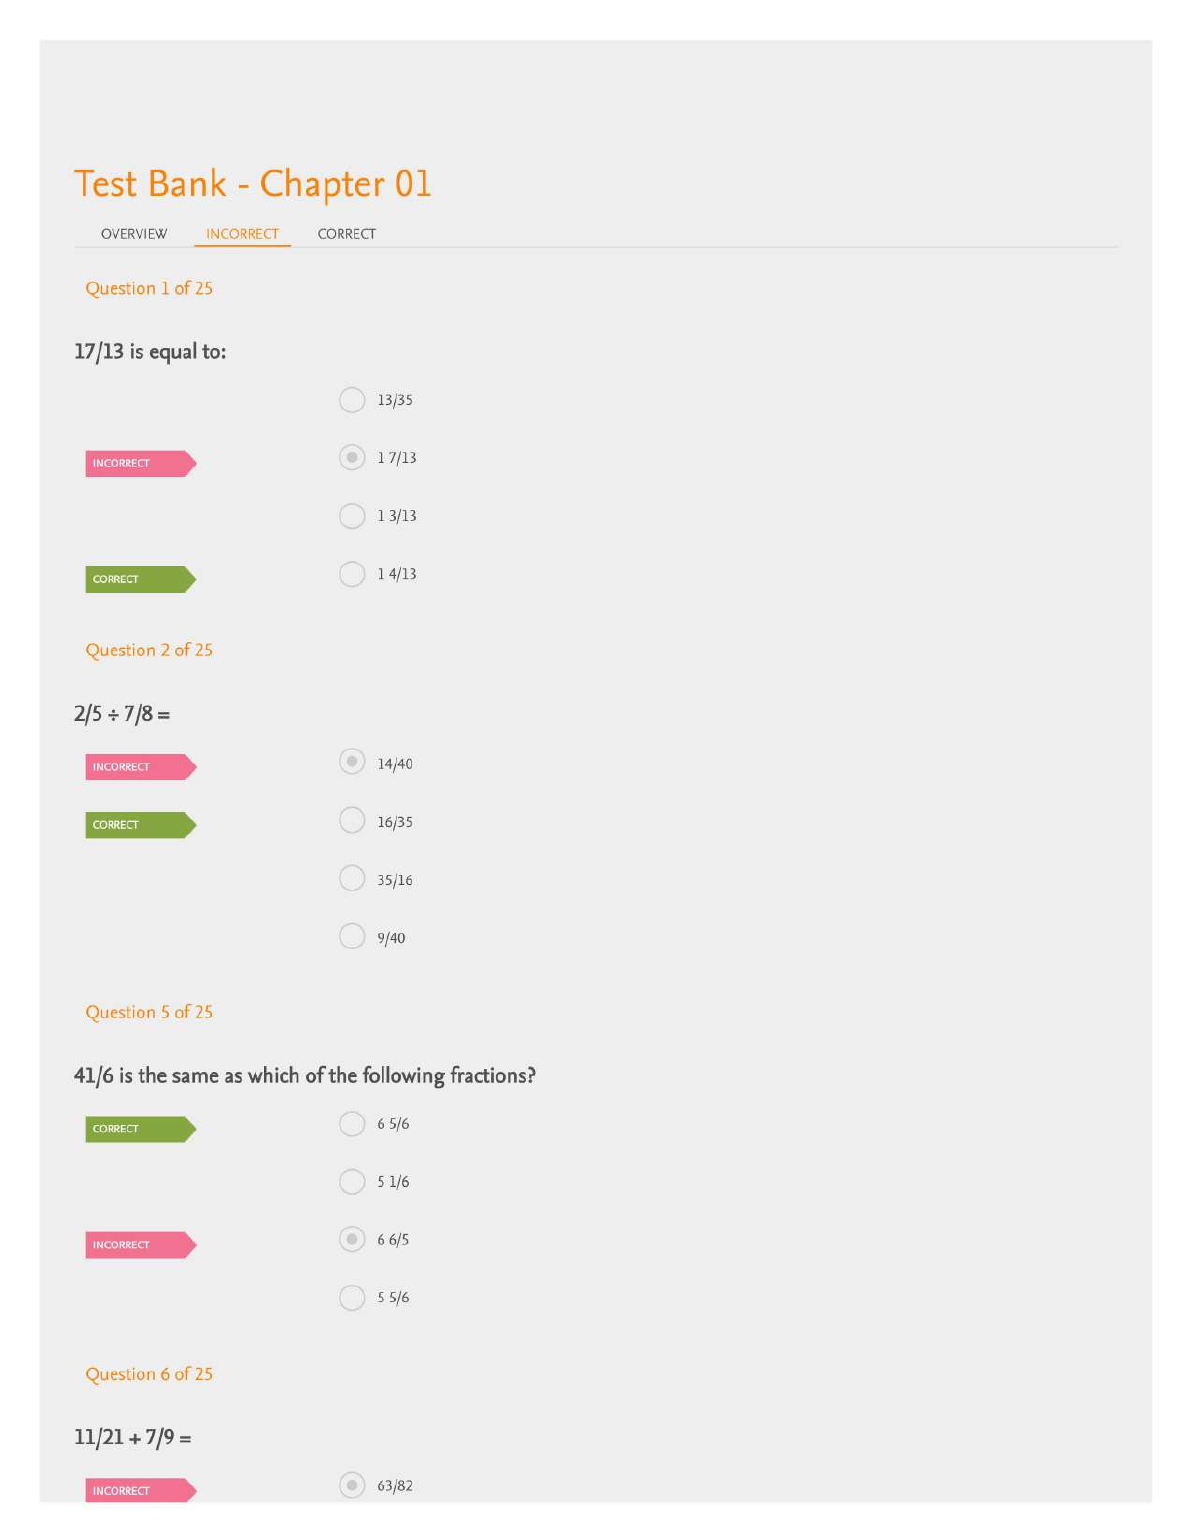Image resolution: width=1190 pixels, height=1540 pixels.
Task: Switch to the CORRECT tab
Action: tap(346, 234)
